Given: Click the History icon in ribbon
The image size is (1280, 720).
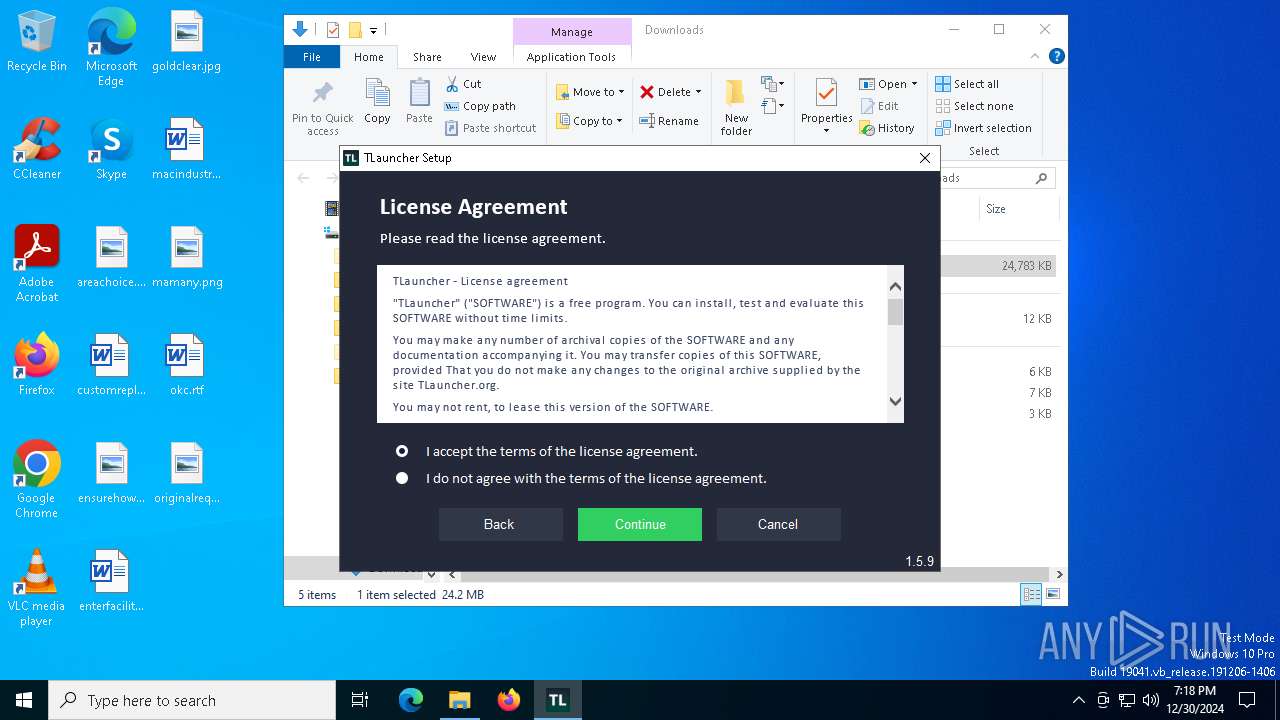Looking at the screenshot, I should [868, 128].
